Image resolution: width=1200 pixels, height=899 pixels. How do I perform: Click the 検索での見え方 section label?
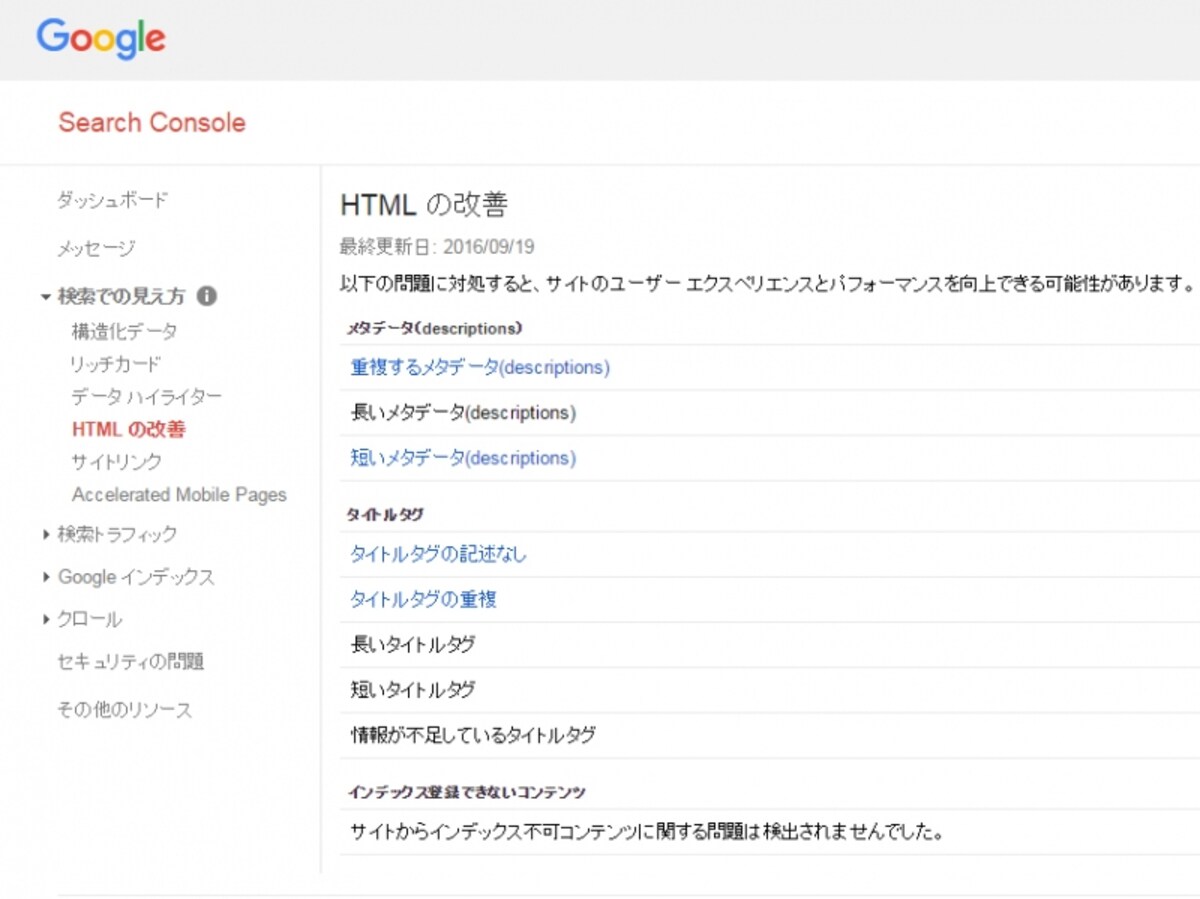click(122, 297)
